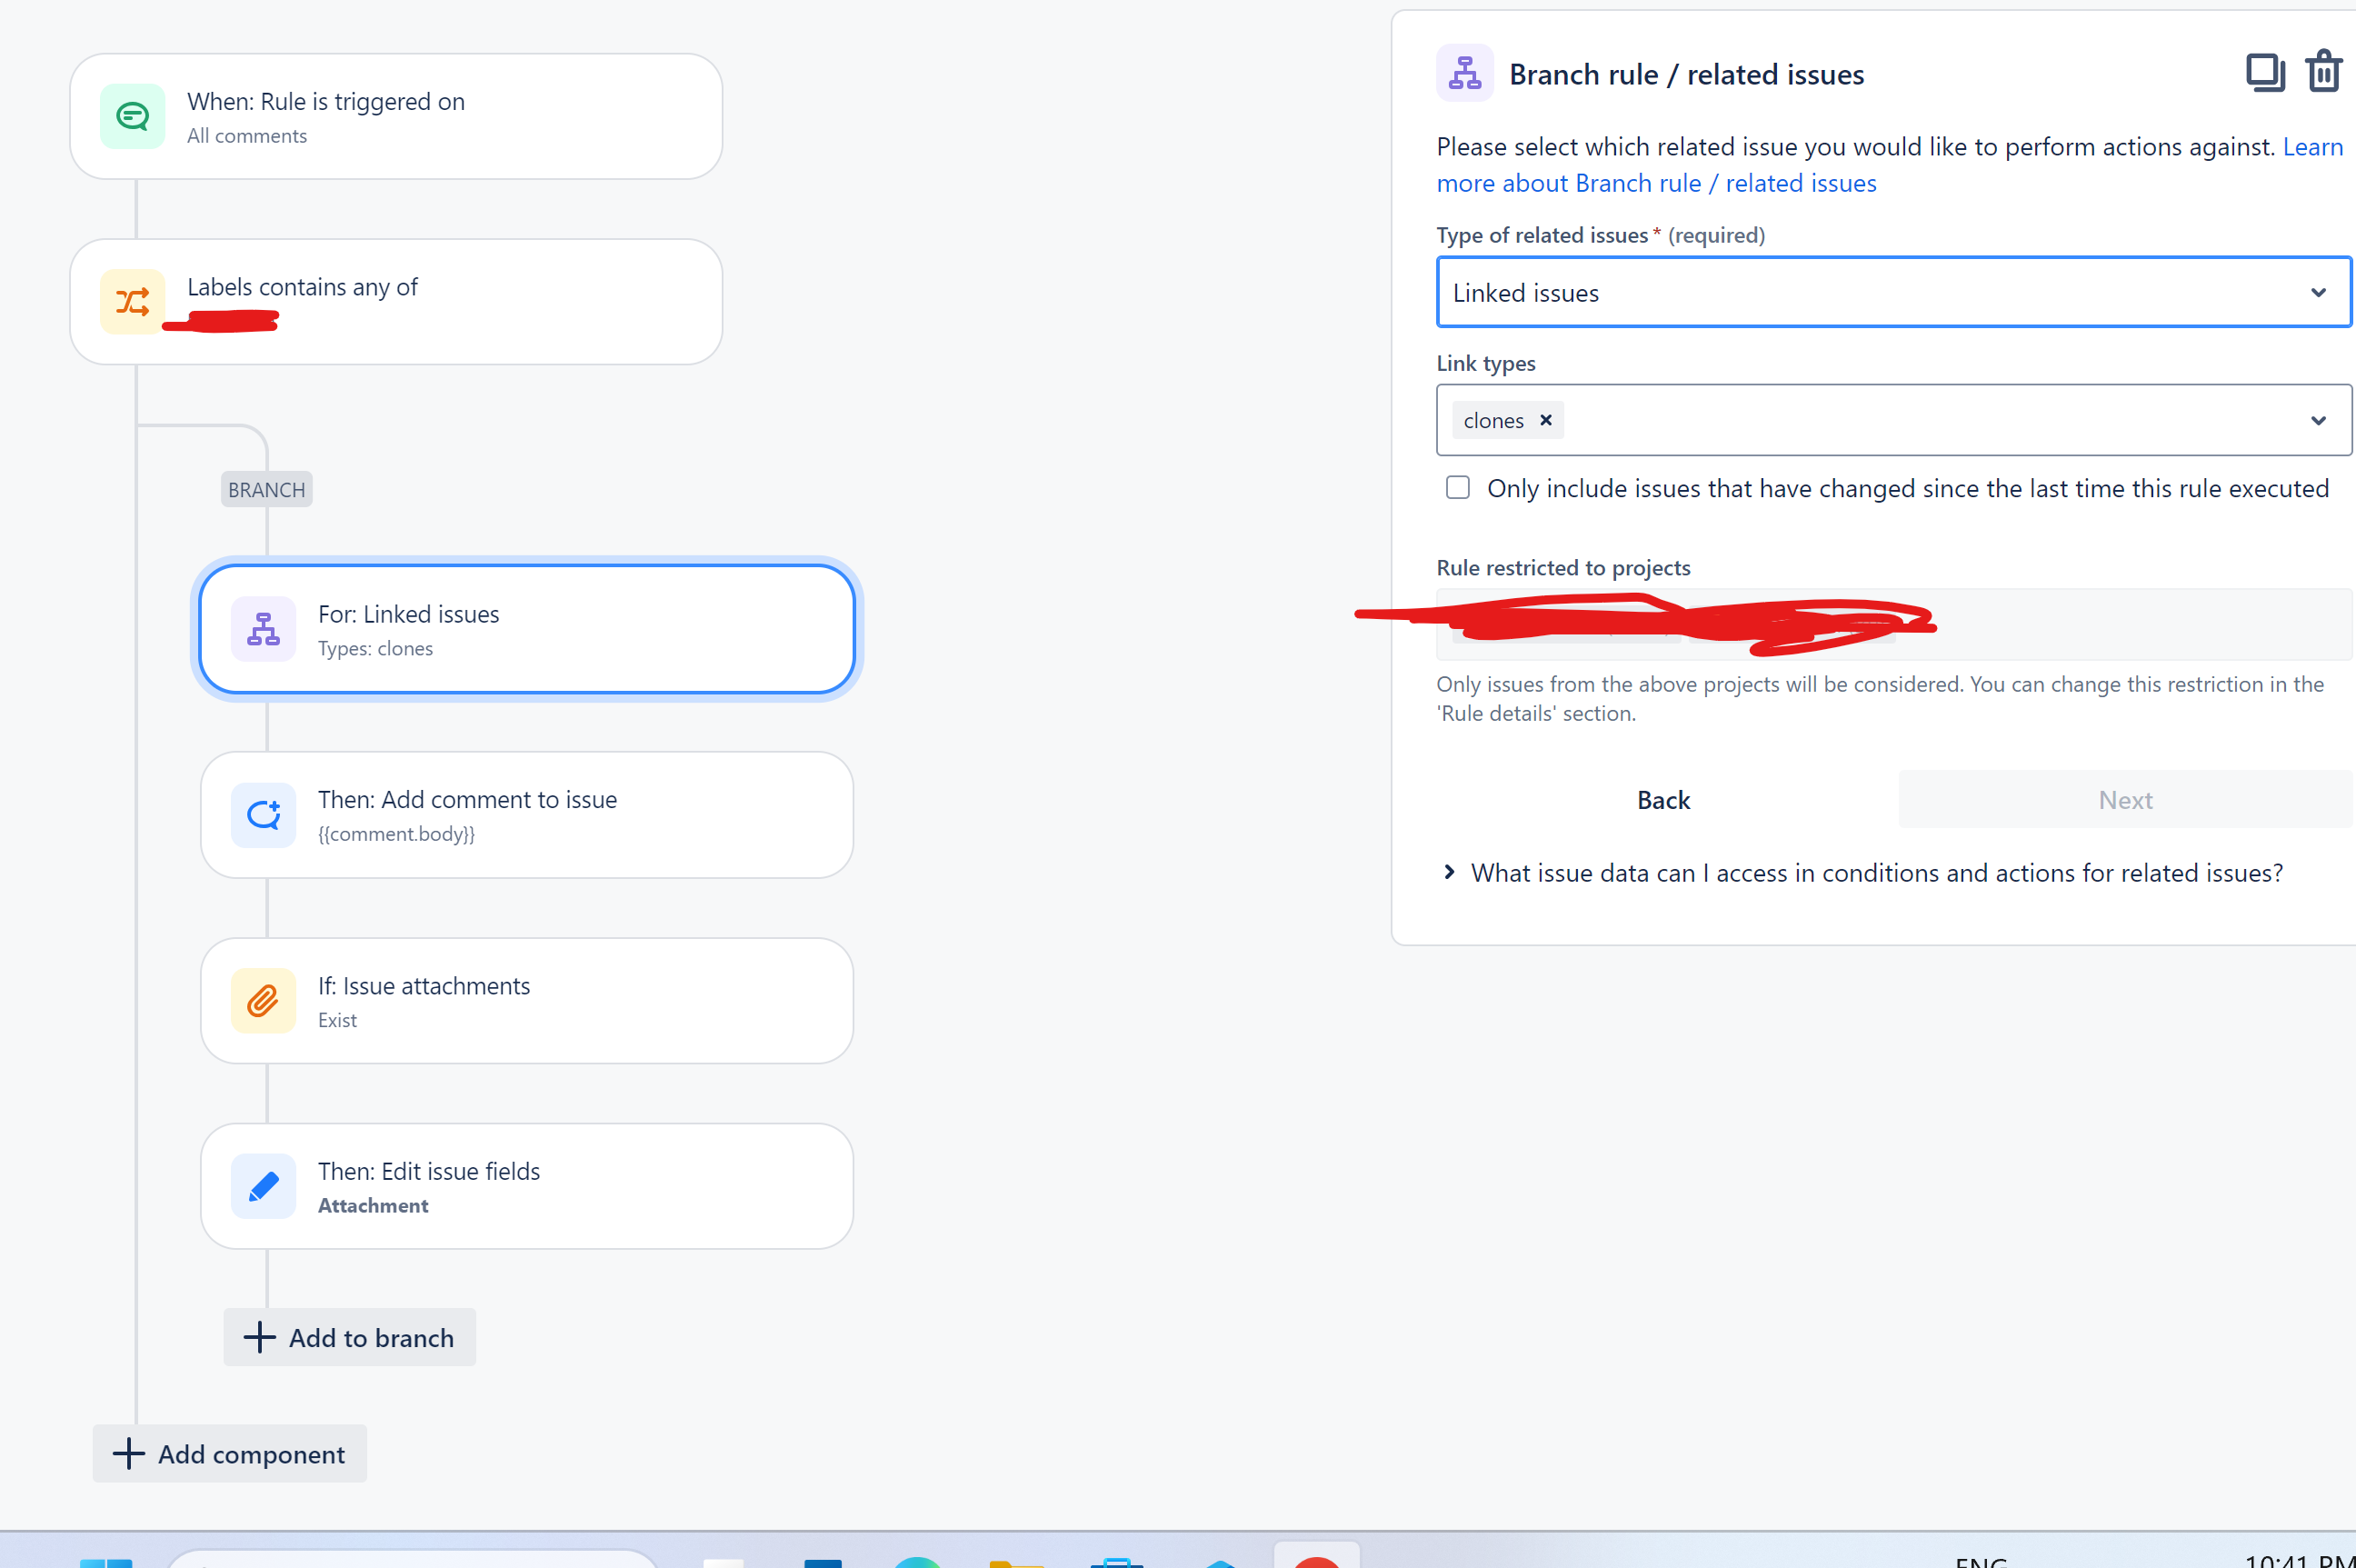
Task: Click the Labels condition shuffle icon
Action: pyautogui.click(x=132, y=301)
